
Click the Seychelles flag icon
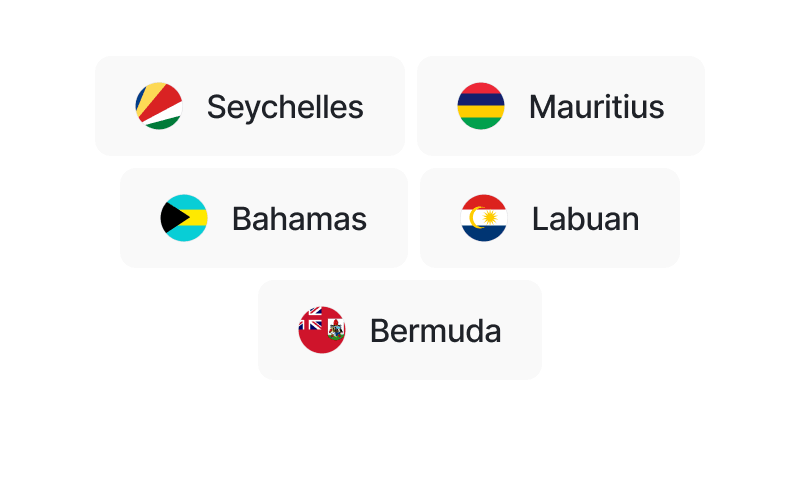[159, 106]
